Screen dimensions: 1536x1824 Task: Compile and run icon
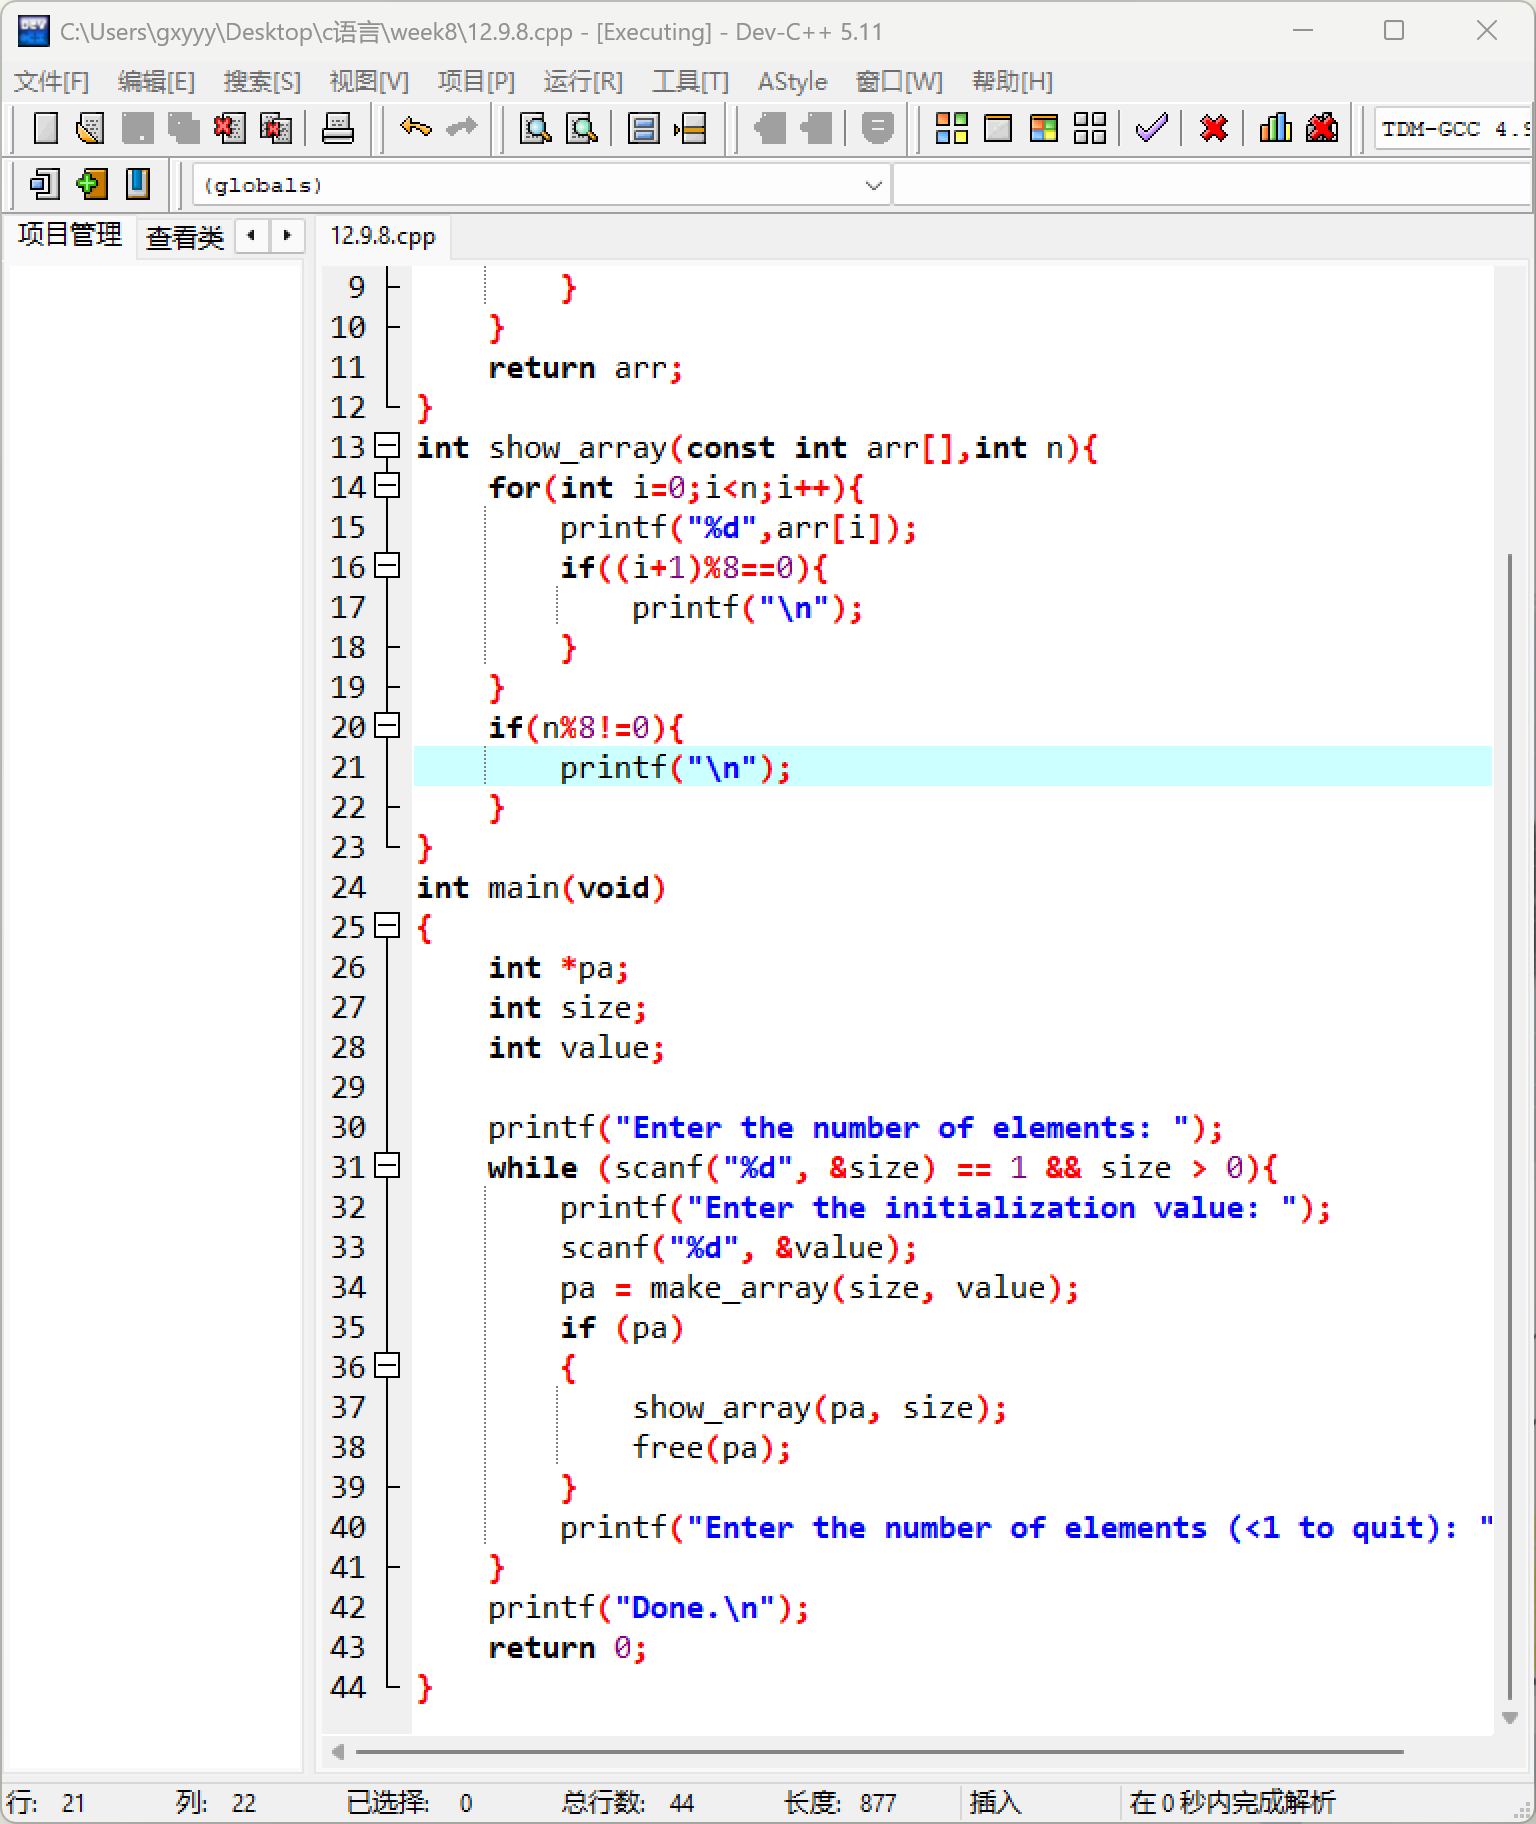point(1044,128)
